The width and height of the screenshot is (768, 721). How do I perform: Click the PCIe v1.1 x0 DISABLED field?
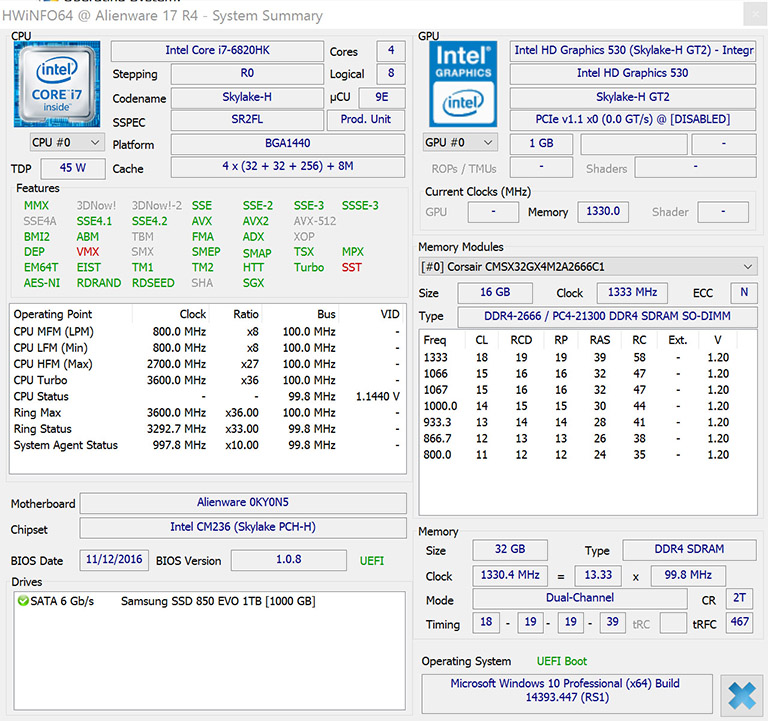(x=633, y=120)
